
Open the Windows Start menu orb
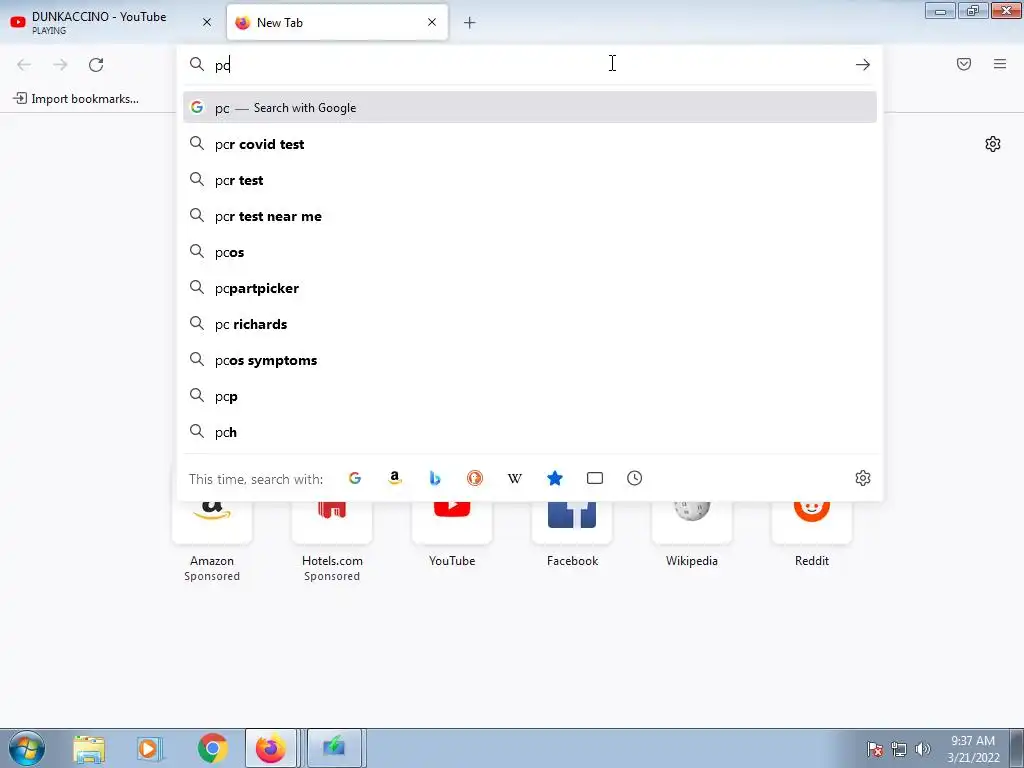click(x=27, y=748)
